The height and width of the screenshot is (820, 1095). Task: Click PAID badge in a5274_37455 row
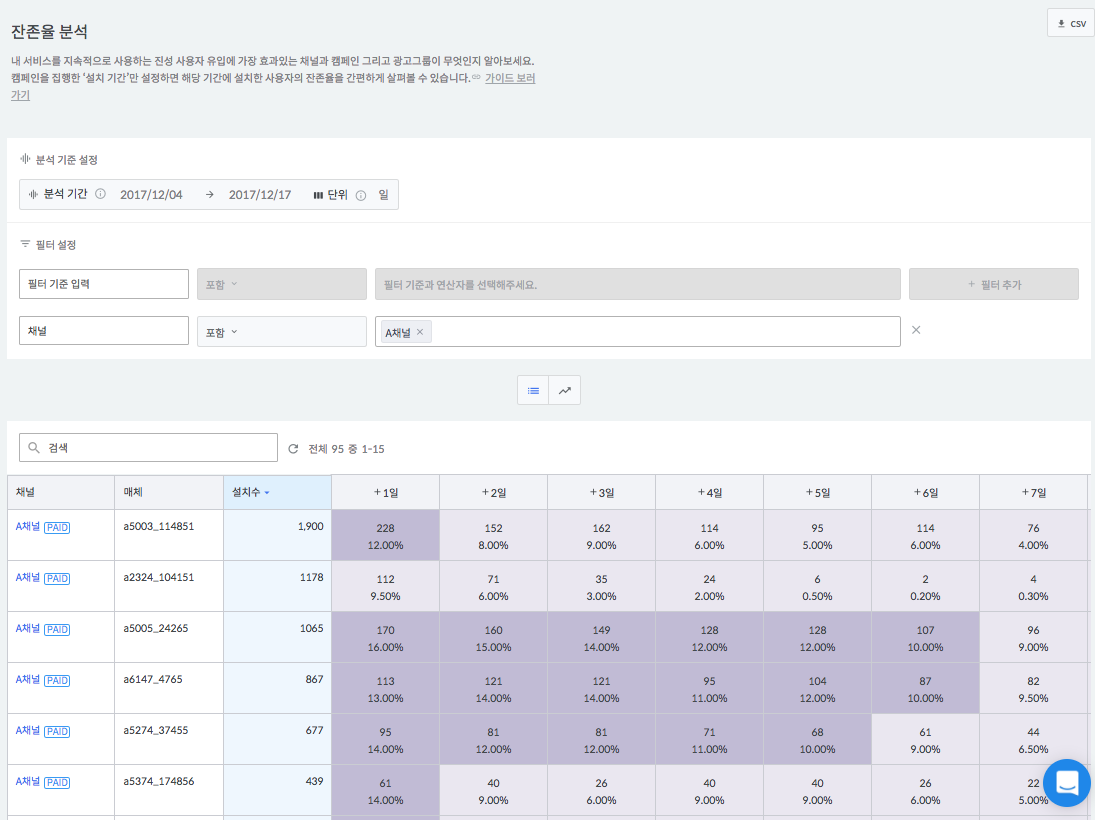coord(57,731)
